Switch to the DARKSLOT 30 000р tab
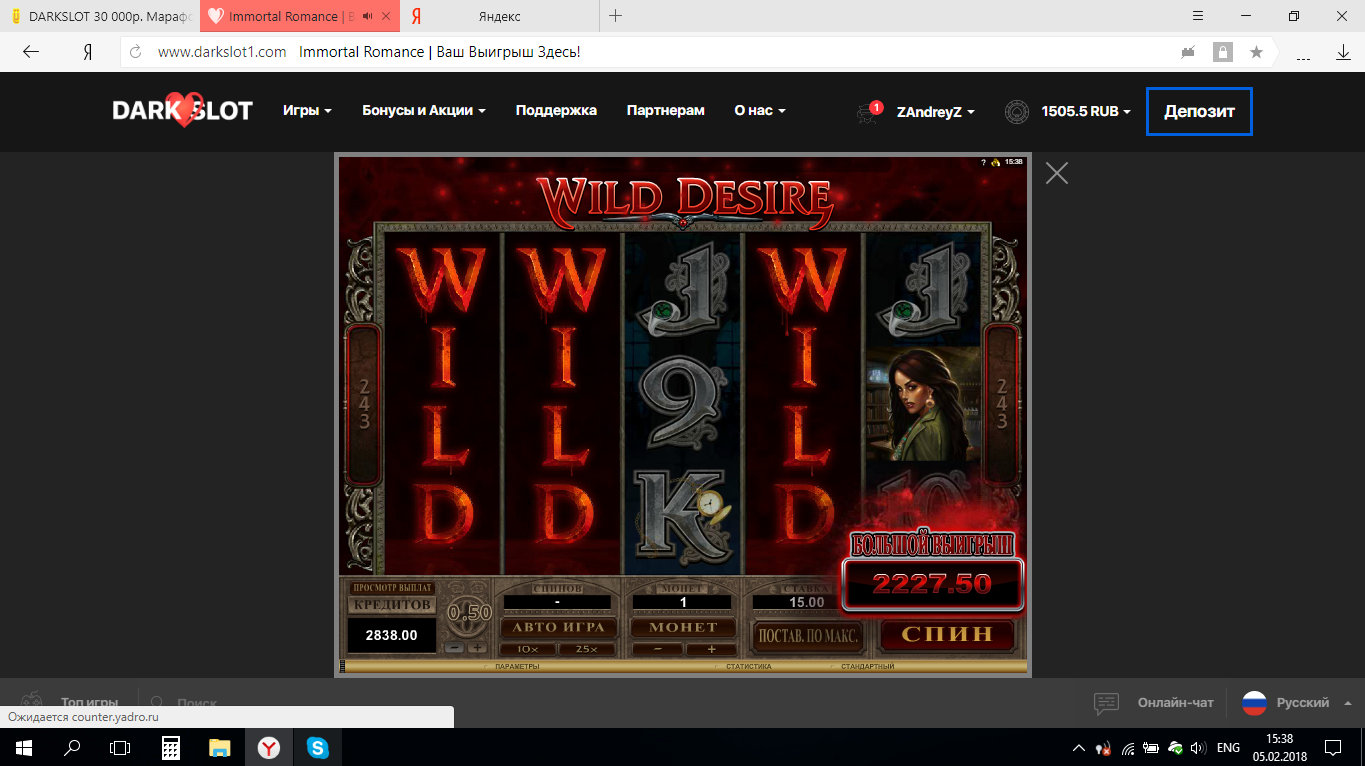 (100, 16)
